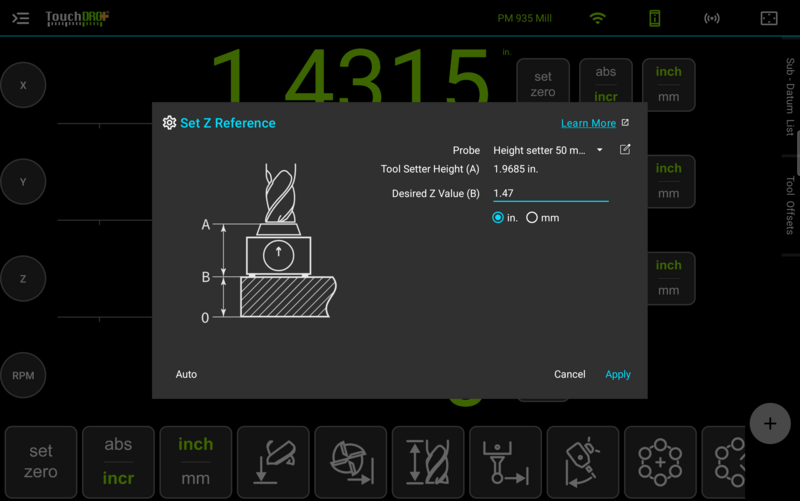Open the Learn More link
Viewport: 800px width, 501px height.
(x=588, y=123)
